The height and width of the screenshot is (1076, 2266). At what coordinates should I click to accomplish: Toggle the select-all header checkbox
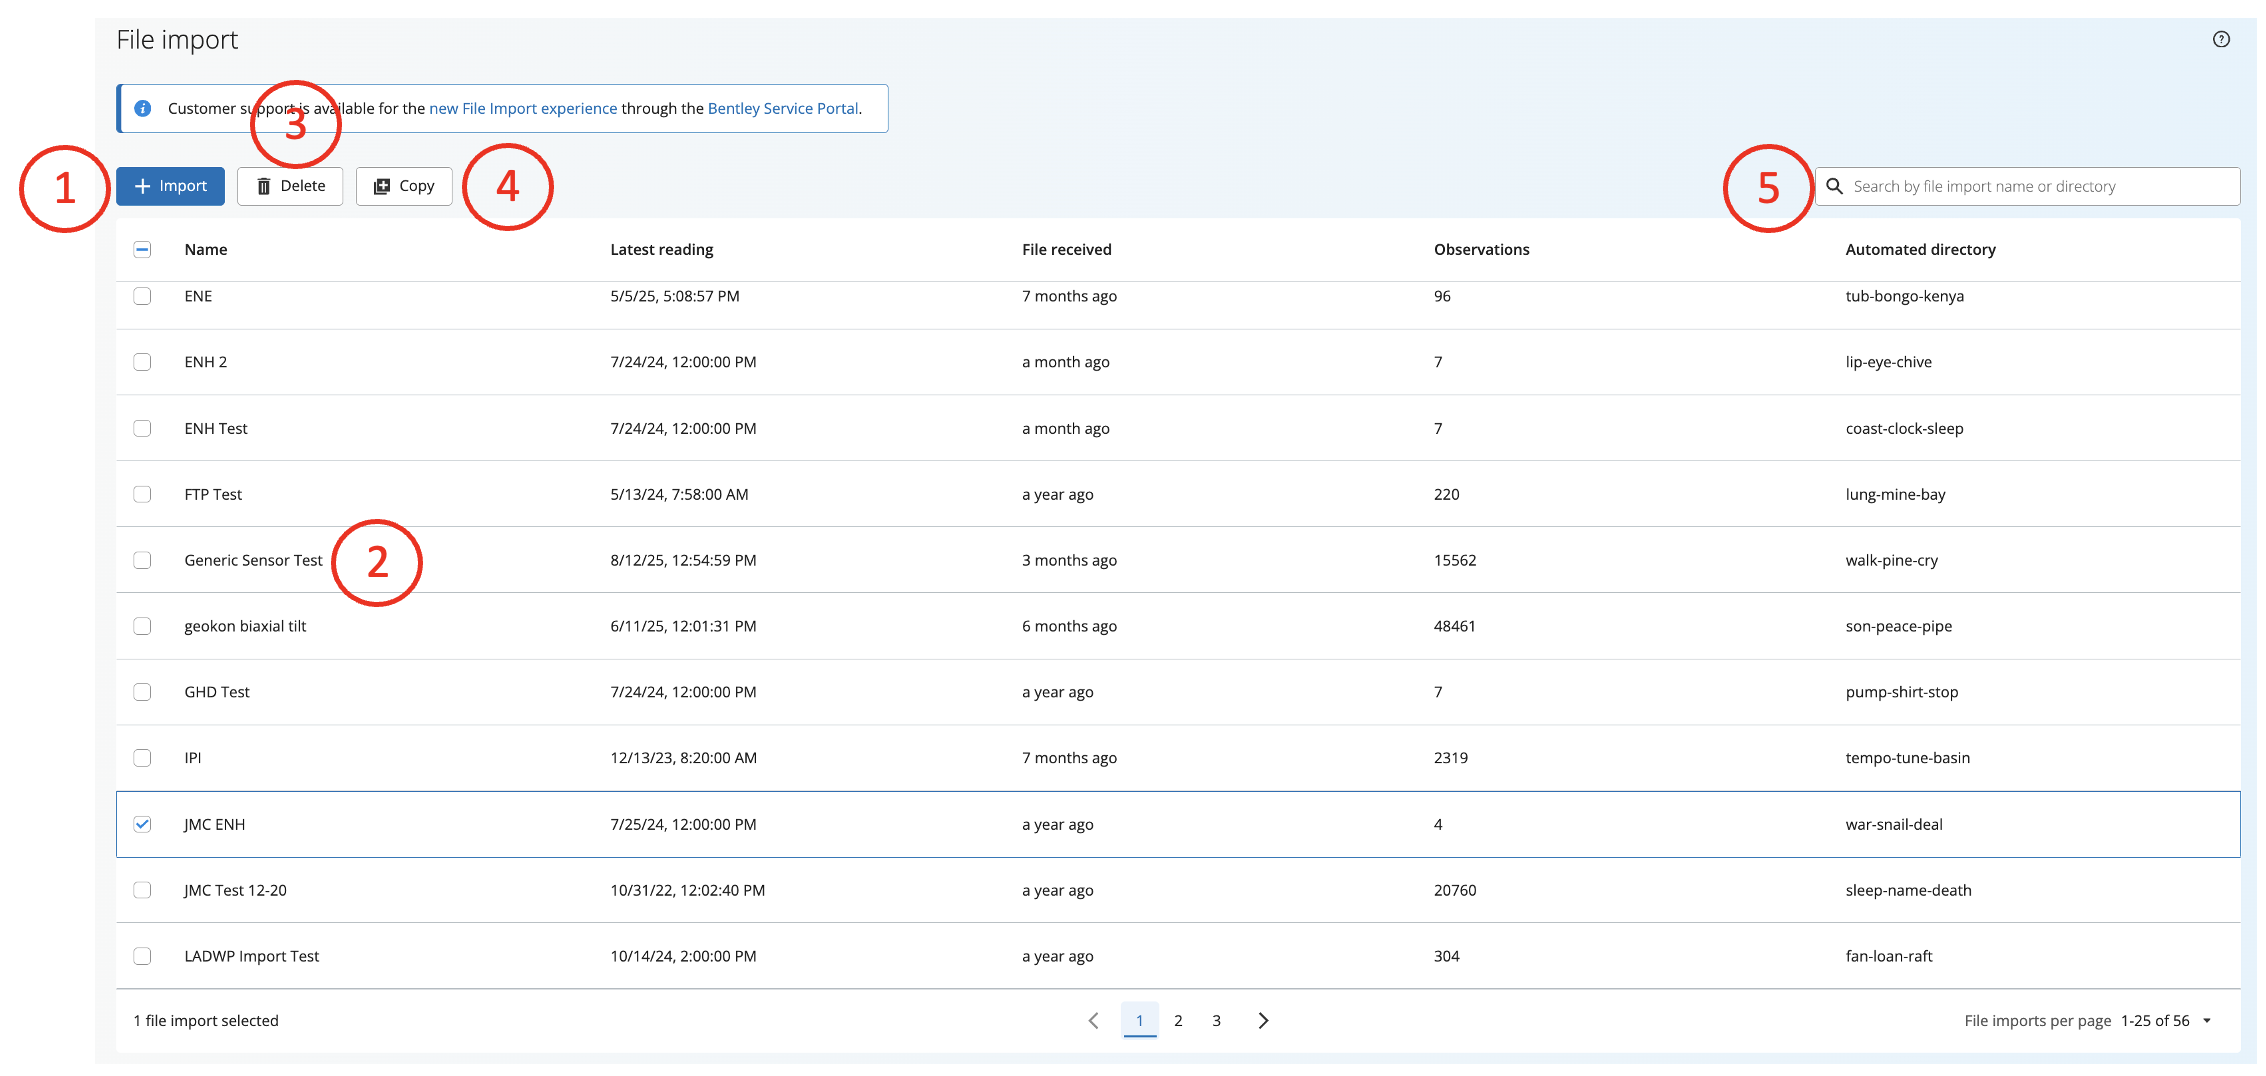(142, 250)
